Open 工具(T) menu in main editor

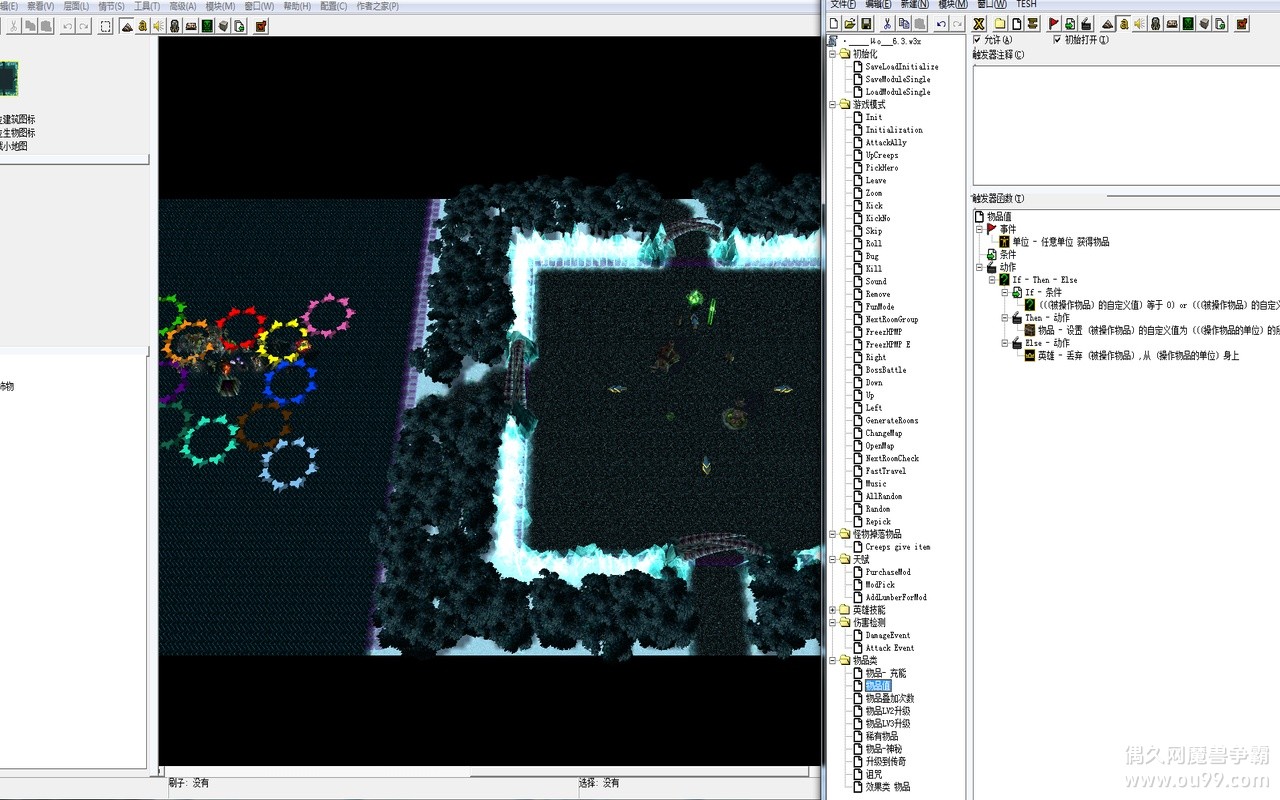coord(147,6)
